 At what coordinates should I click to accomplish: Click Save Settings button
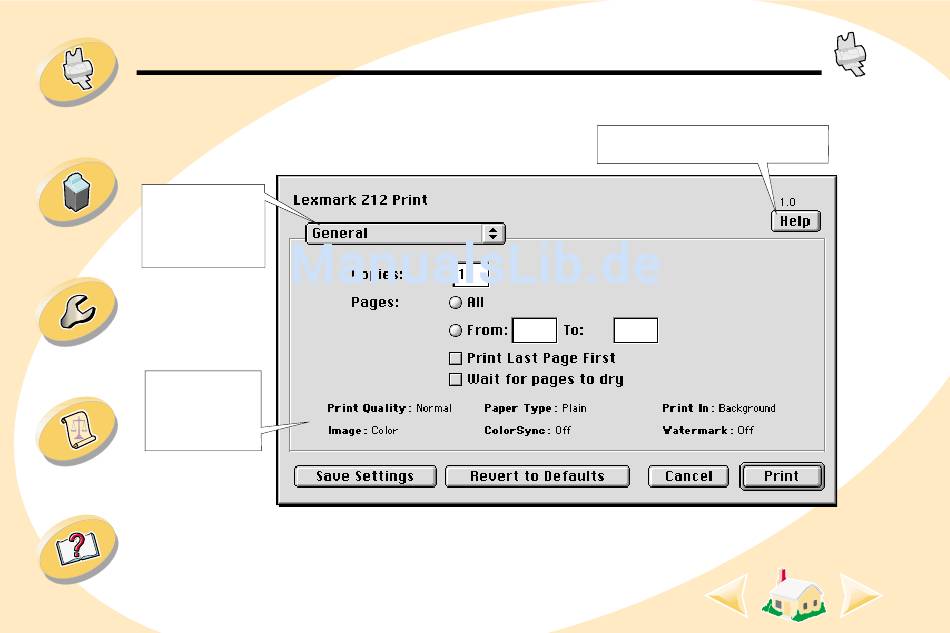(x=365, y=476)
